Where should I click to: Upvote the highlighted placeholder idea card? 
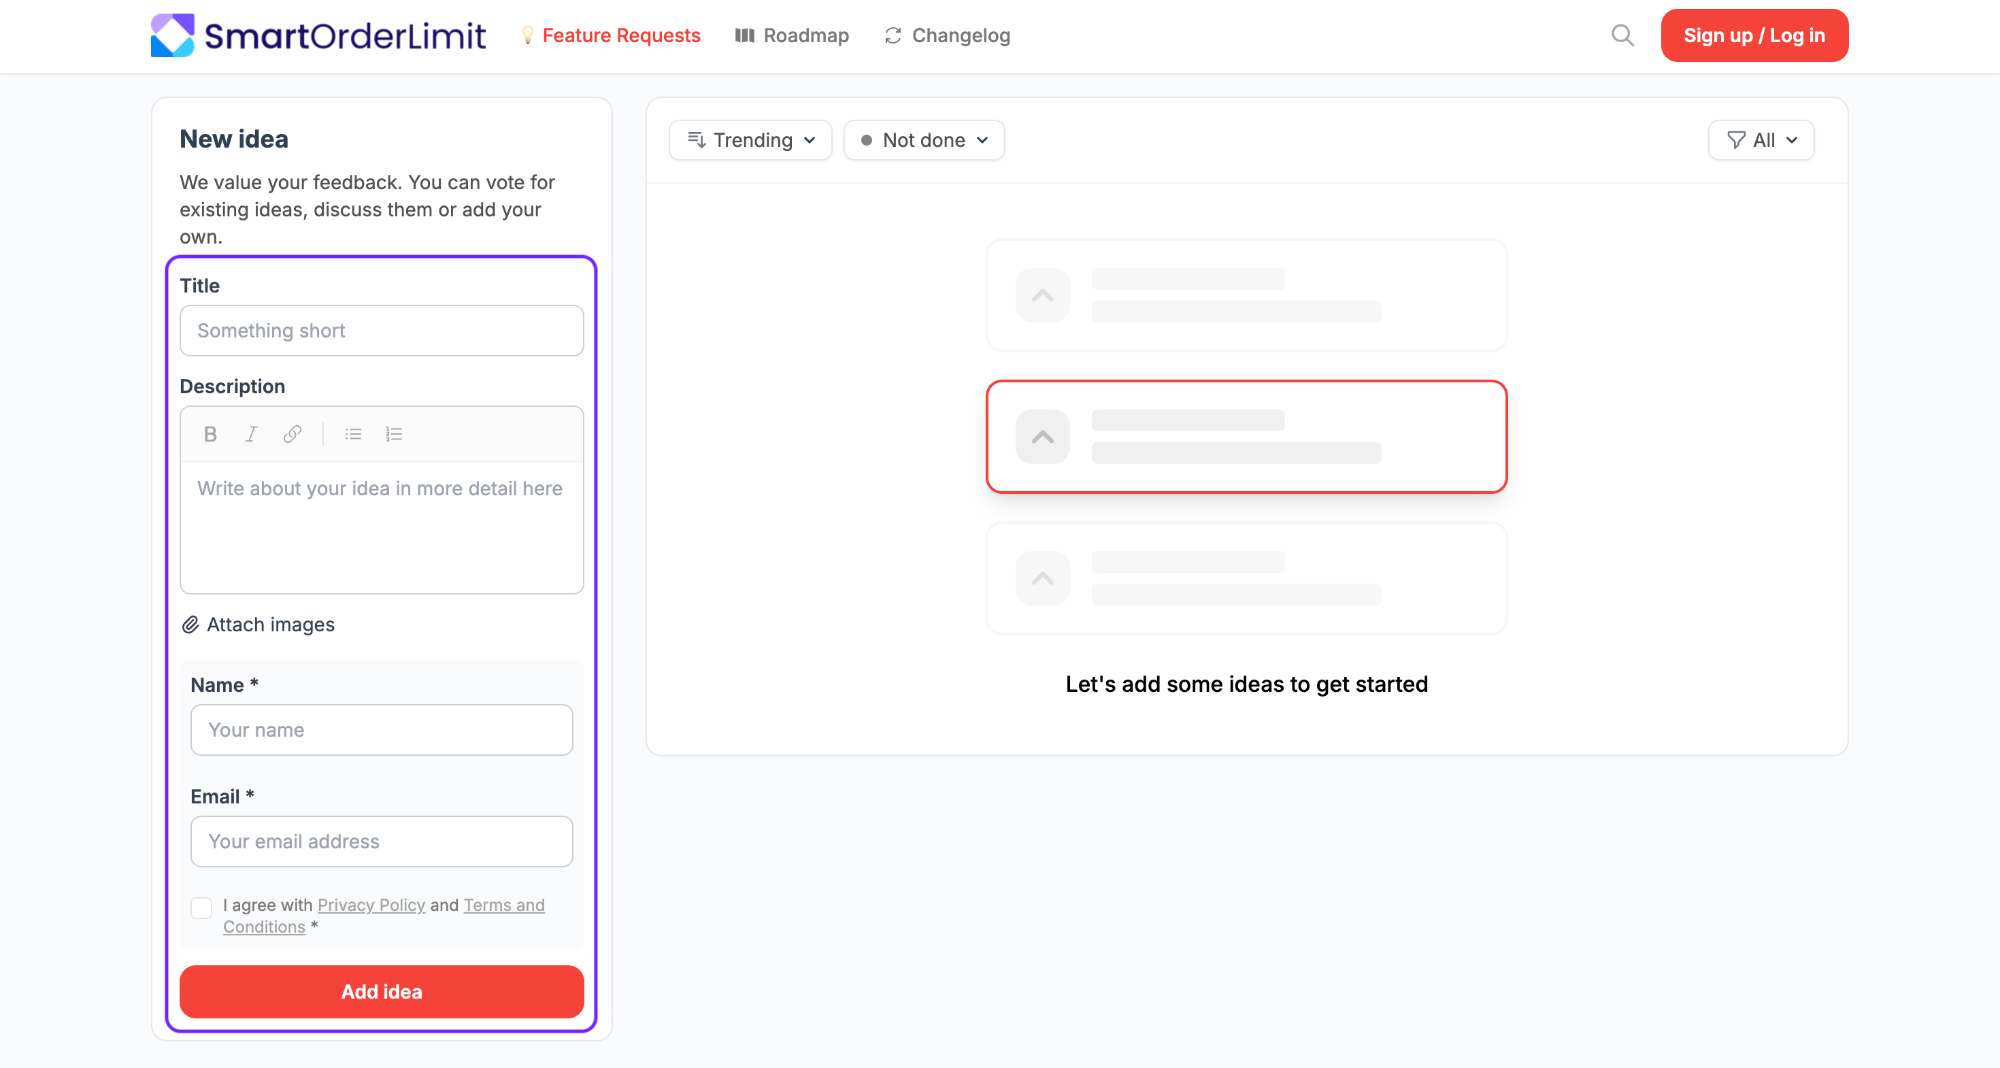[x=1043, y=437]
